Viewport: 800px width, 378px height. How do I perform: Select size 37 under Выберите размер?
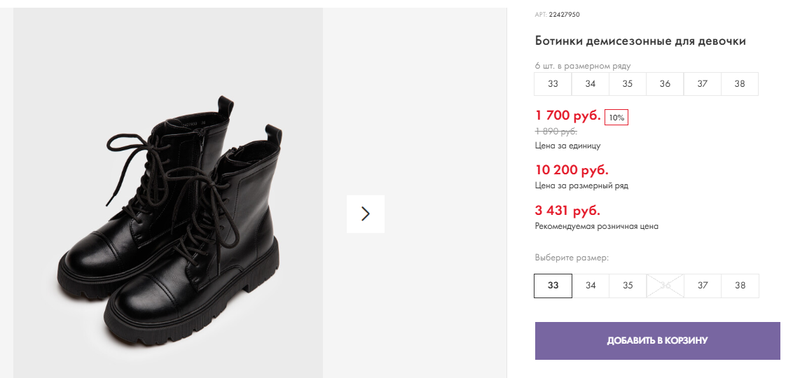coord(703,286)
